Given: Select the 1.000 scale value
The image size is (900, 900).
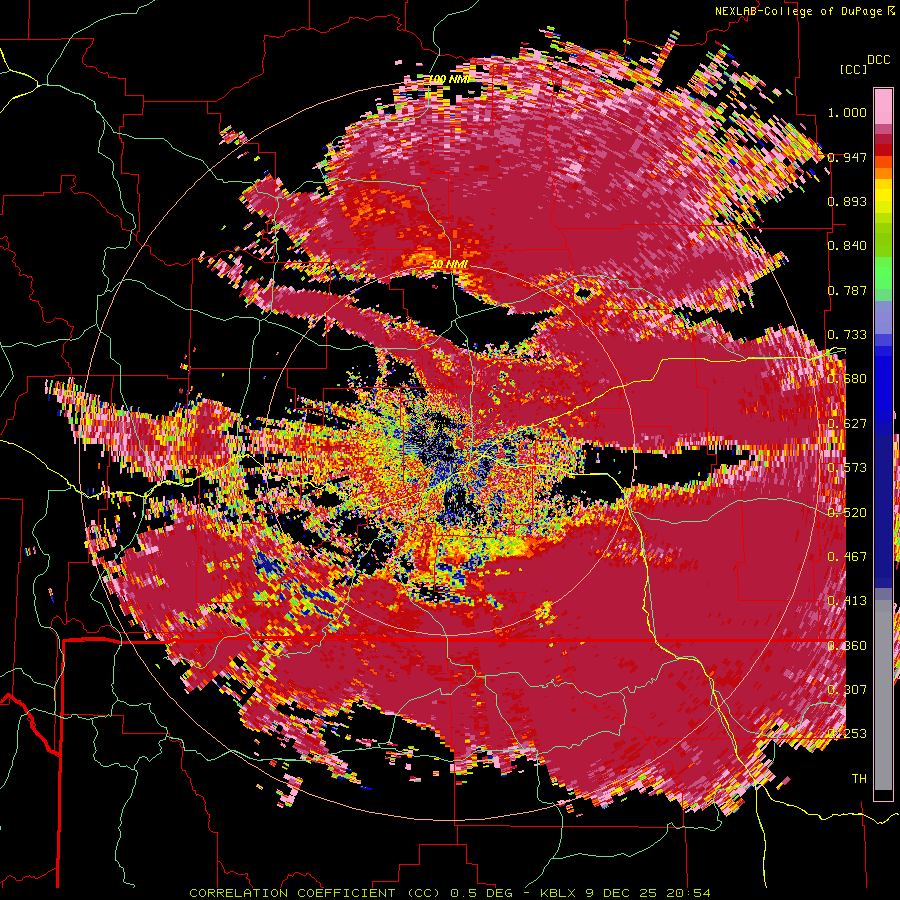Looking at the screenshot, I should point(847,112).
